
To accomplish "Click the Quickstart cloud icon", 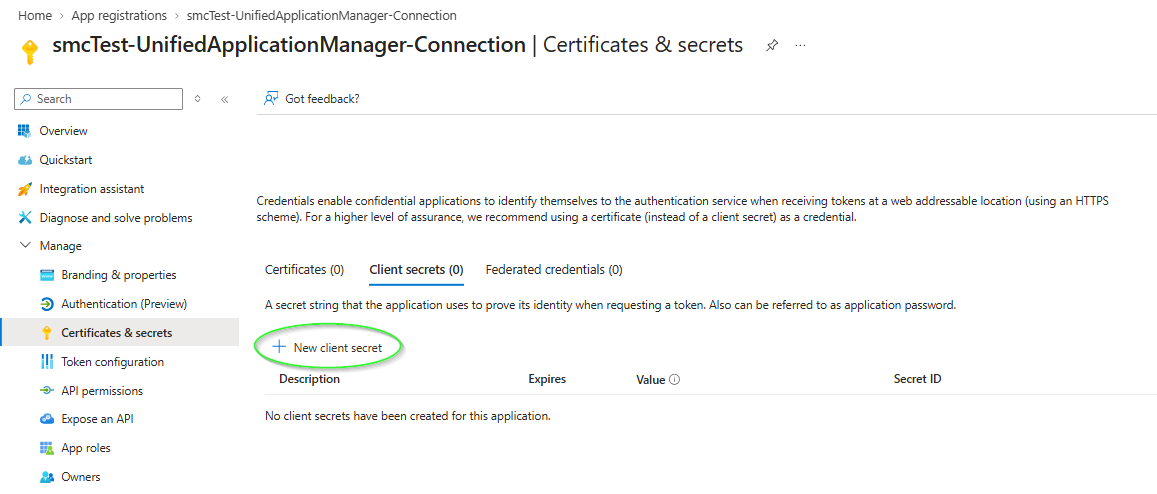I will point(25,160).
